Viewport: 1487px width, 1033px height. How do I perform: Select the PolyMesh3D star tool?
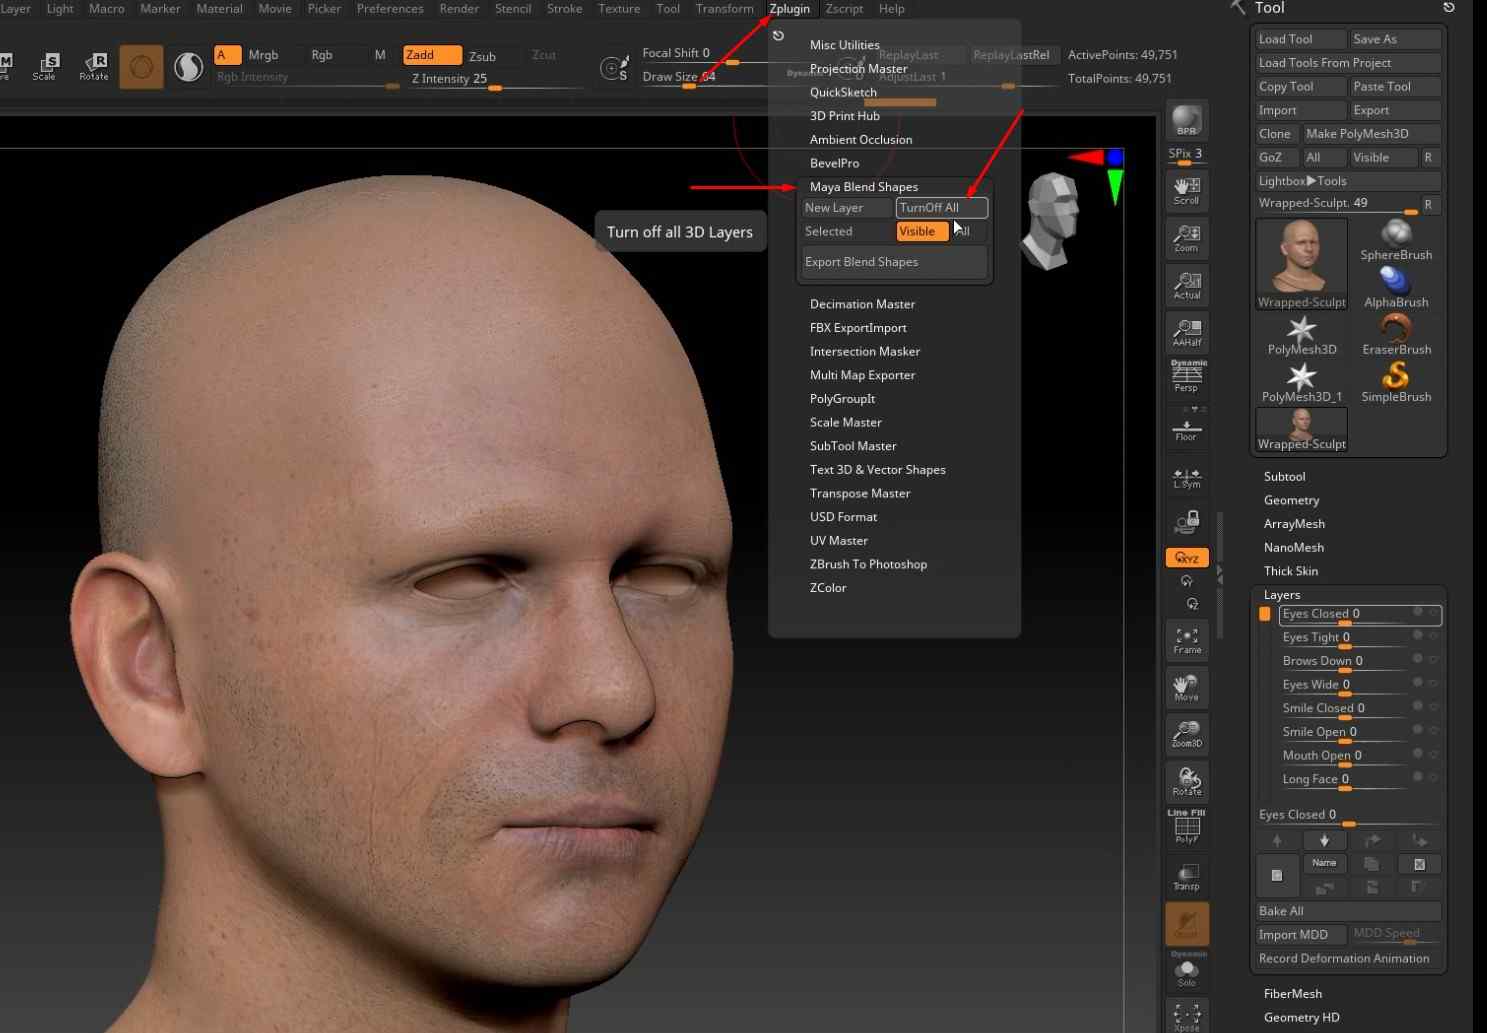point(1302,334)
